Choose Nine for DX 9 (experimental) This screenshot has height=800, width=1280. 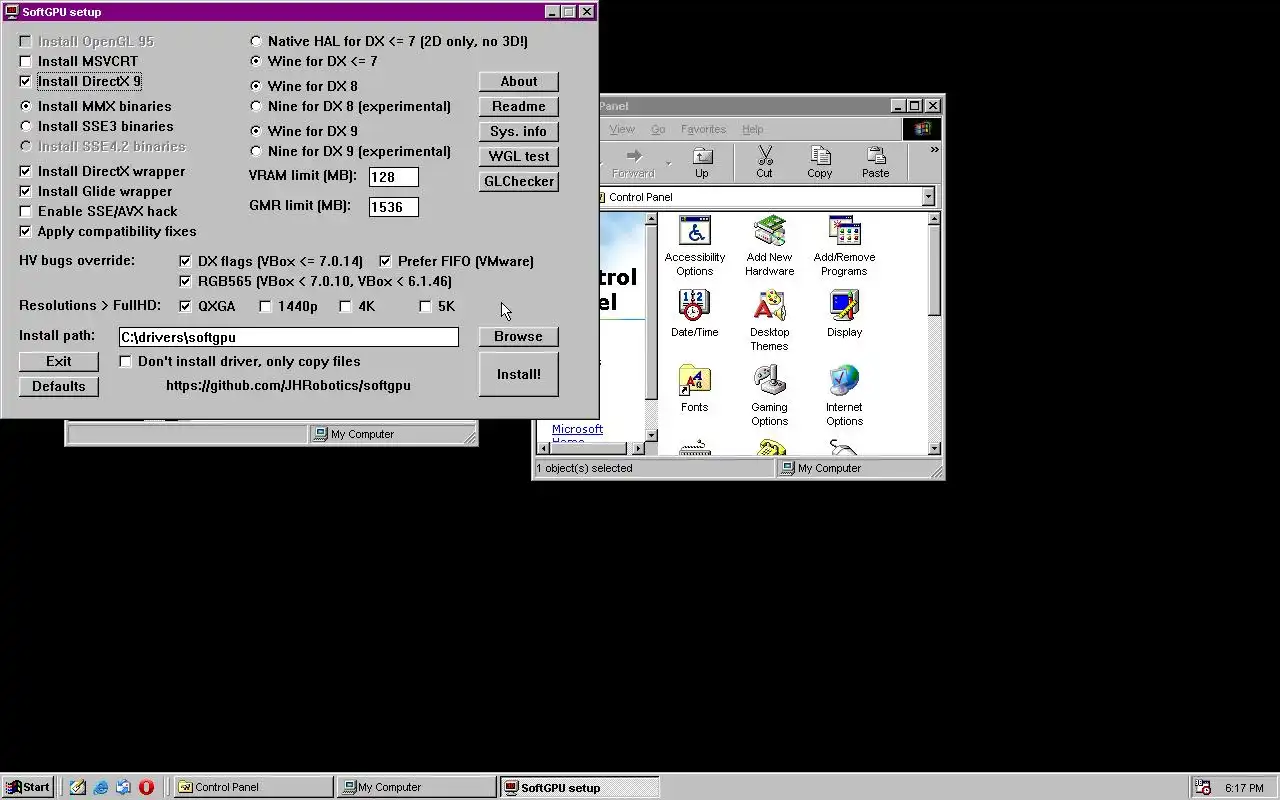(x=256, y=151)
